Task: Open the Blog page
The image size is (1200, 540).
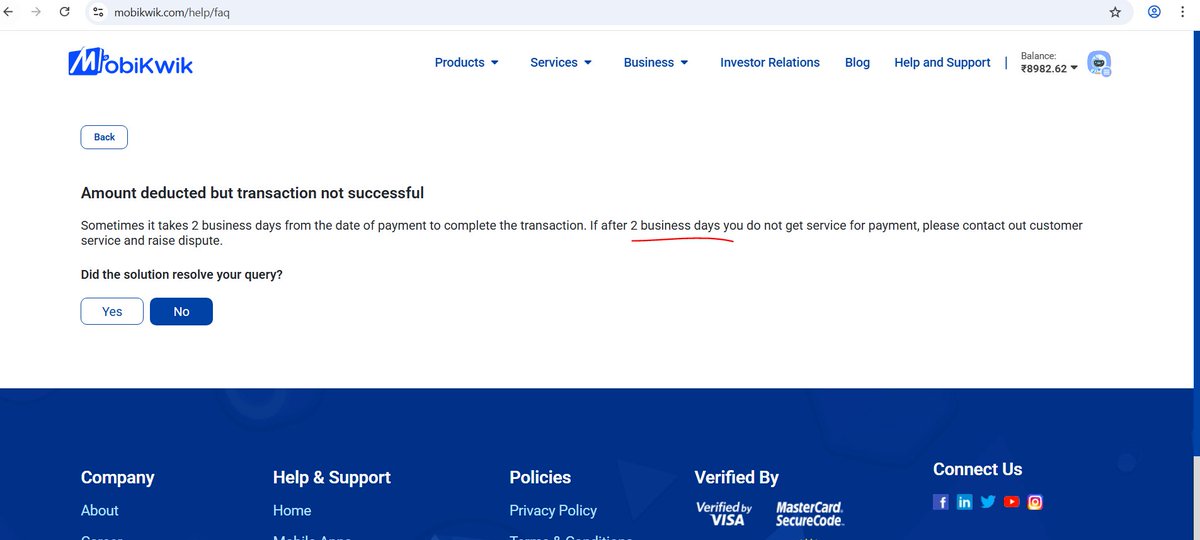Action: coord(857,62)
